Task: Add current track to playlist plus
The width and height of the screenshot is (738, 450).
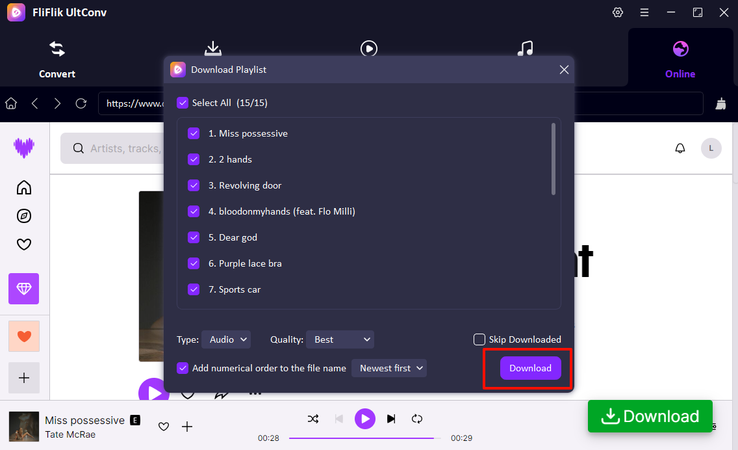Action: [187, 426]
